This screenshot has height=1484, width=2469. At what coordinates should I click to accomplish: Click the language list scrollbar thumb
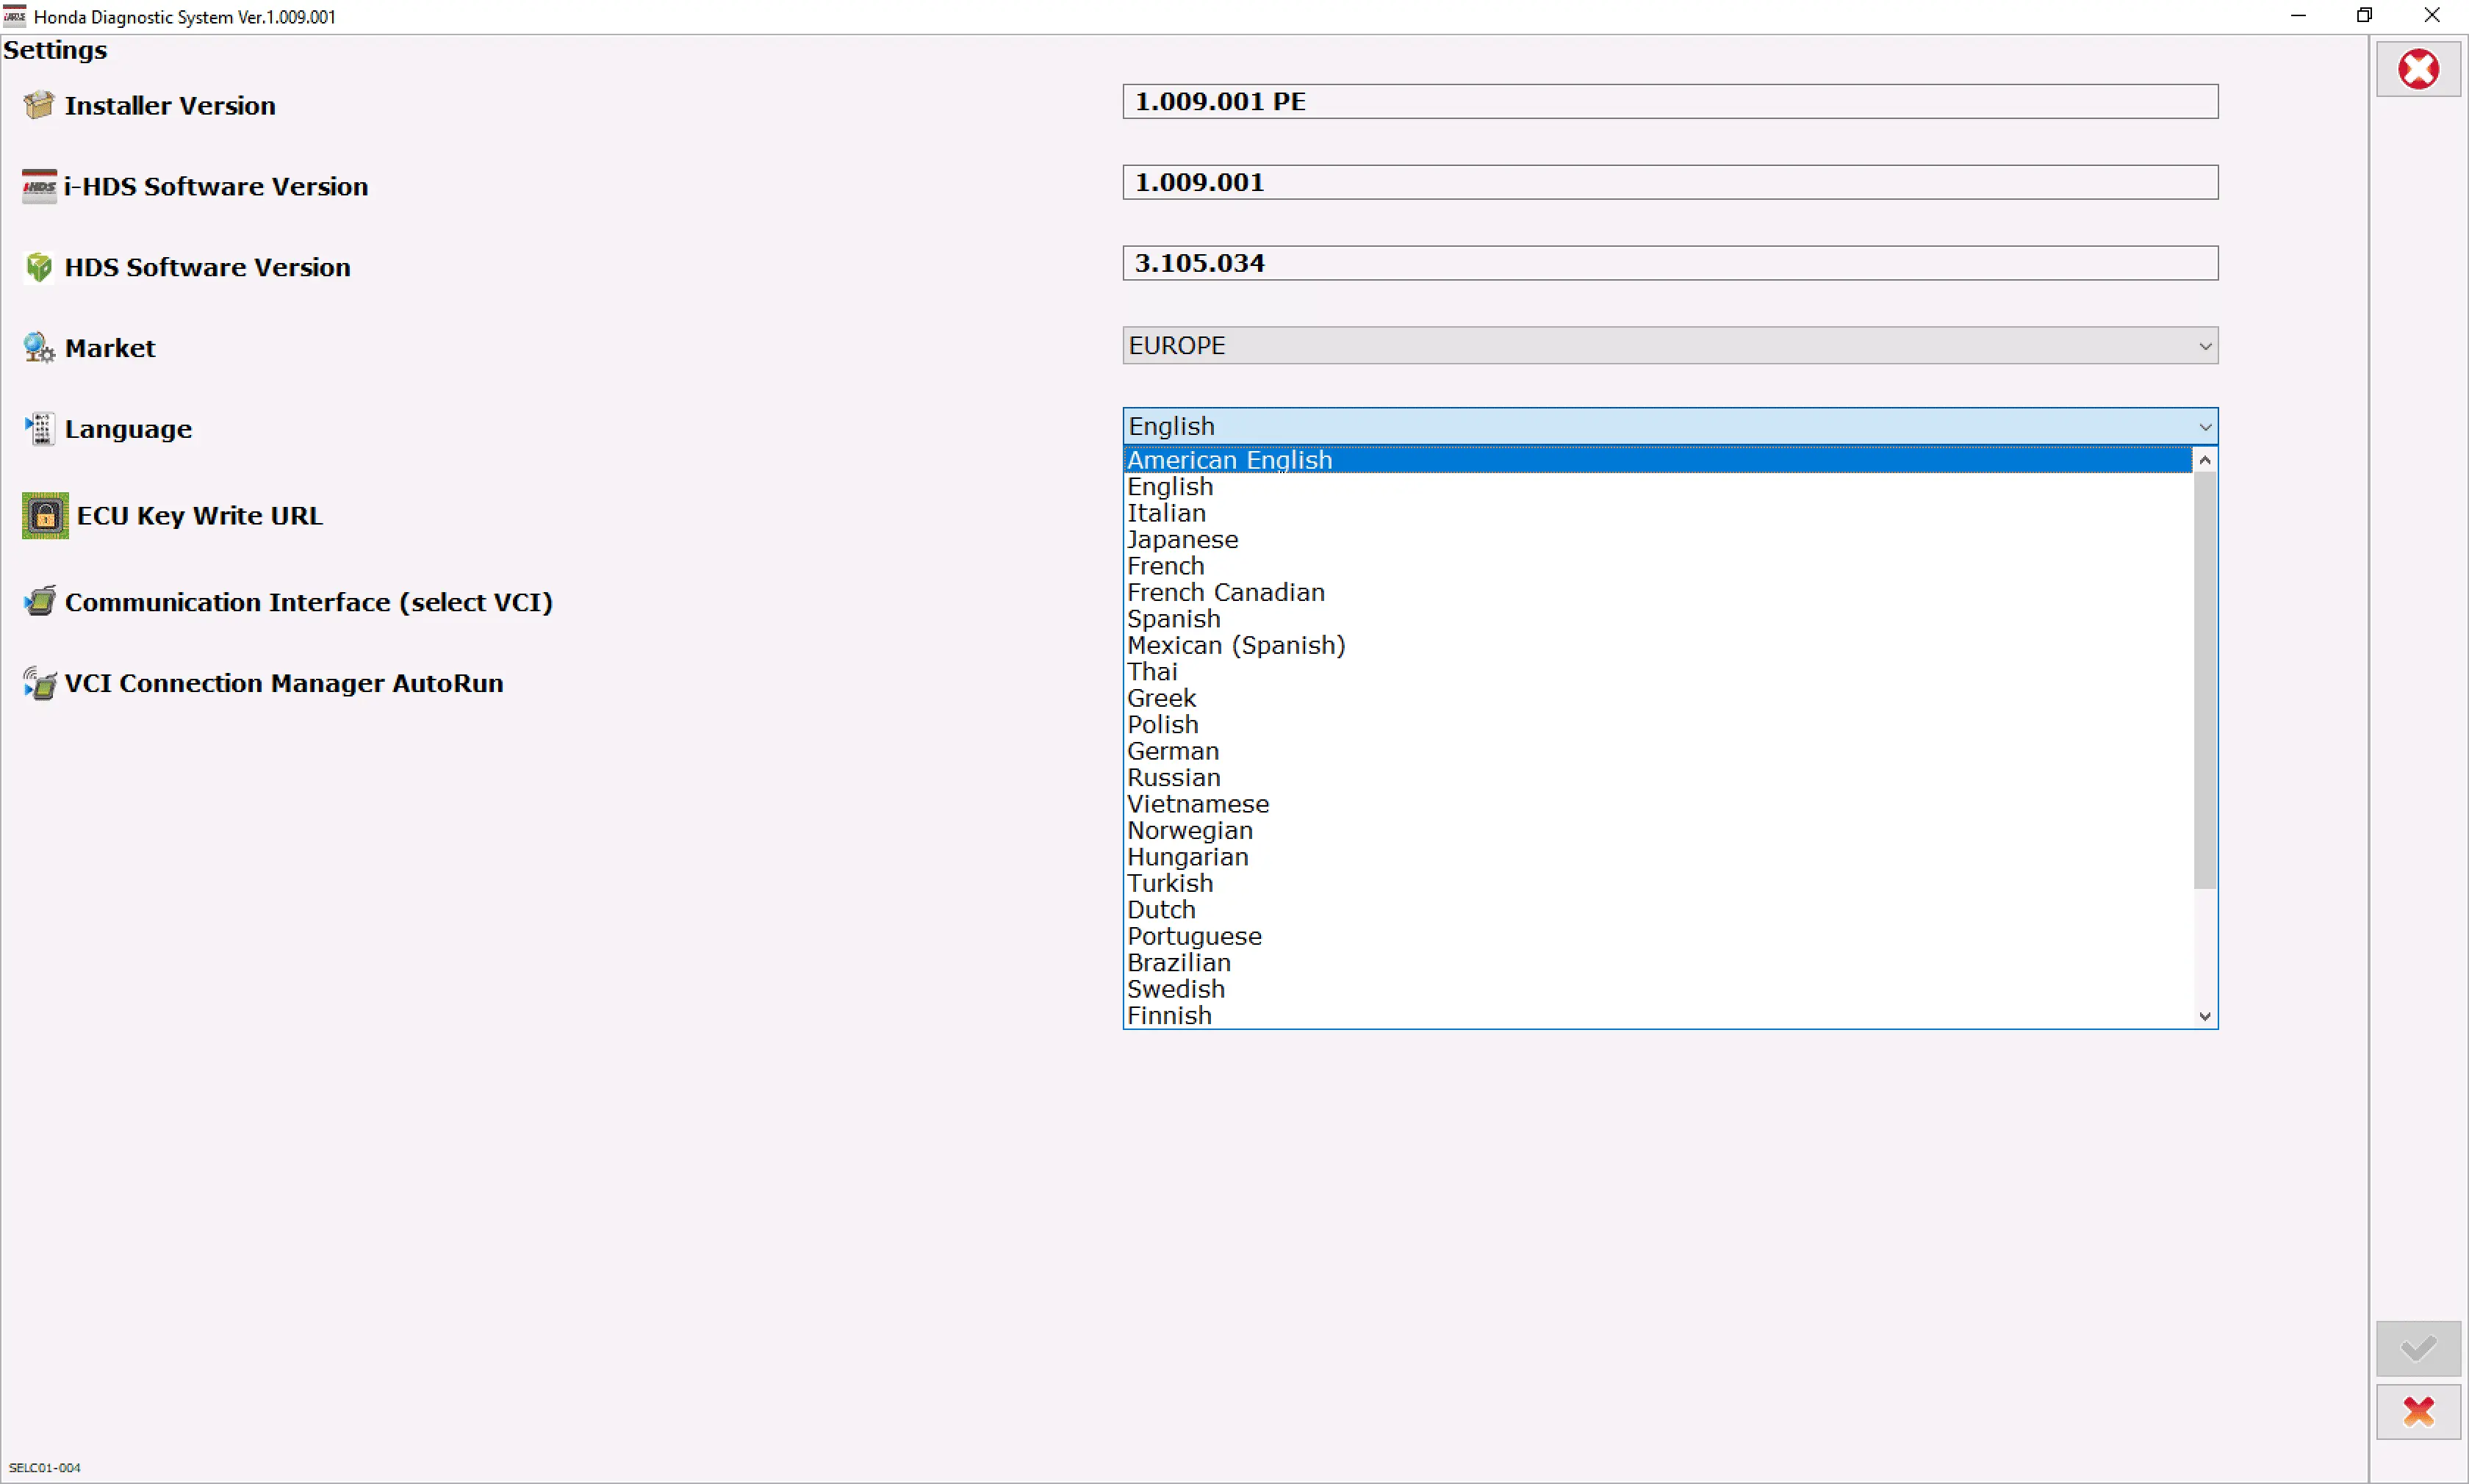click(2204, 680)
